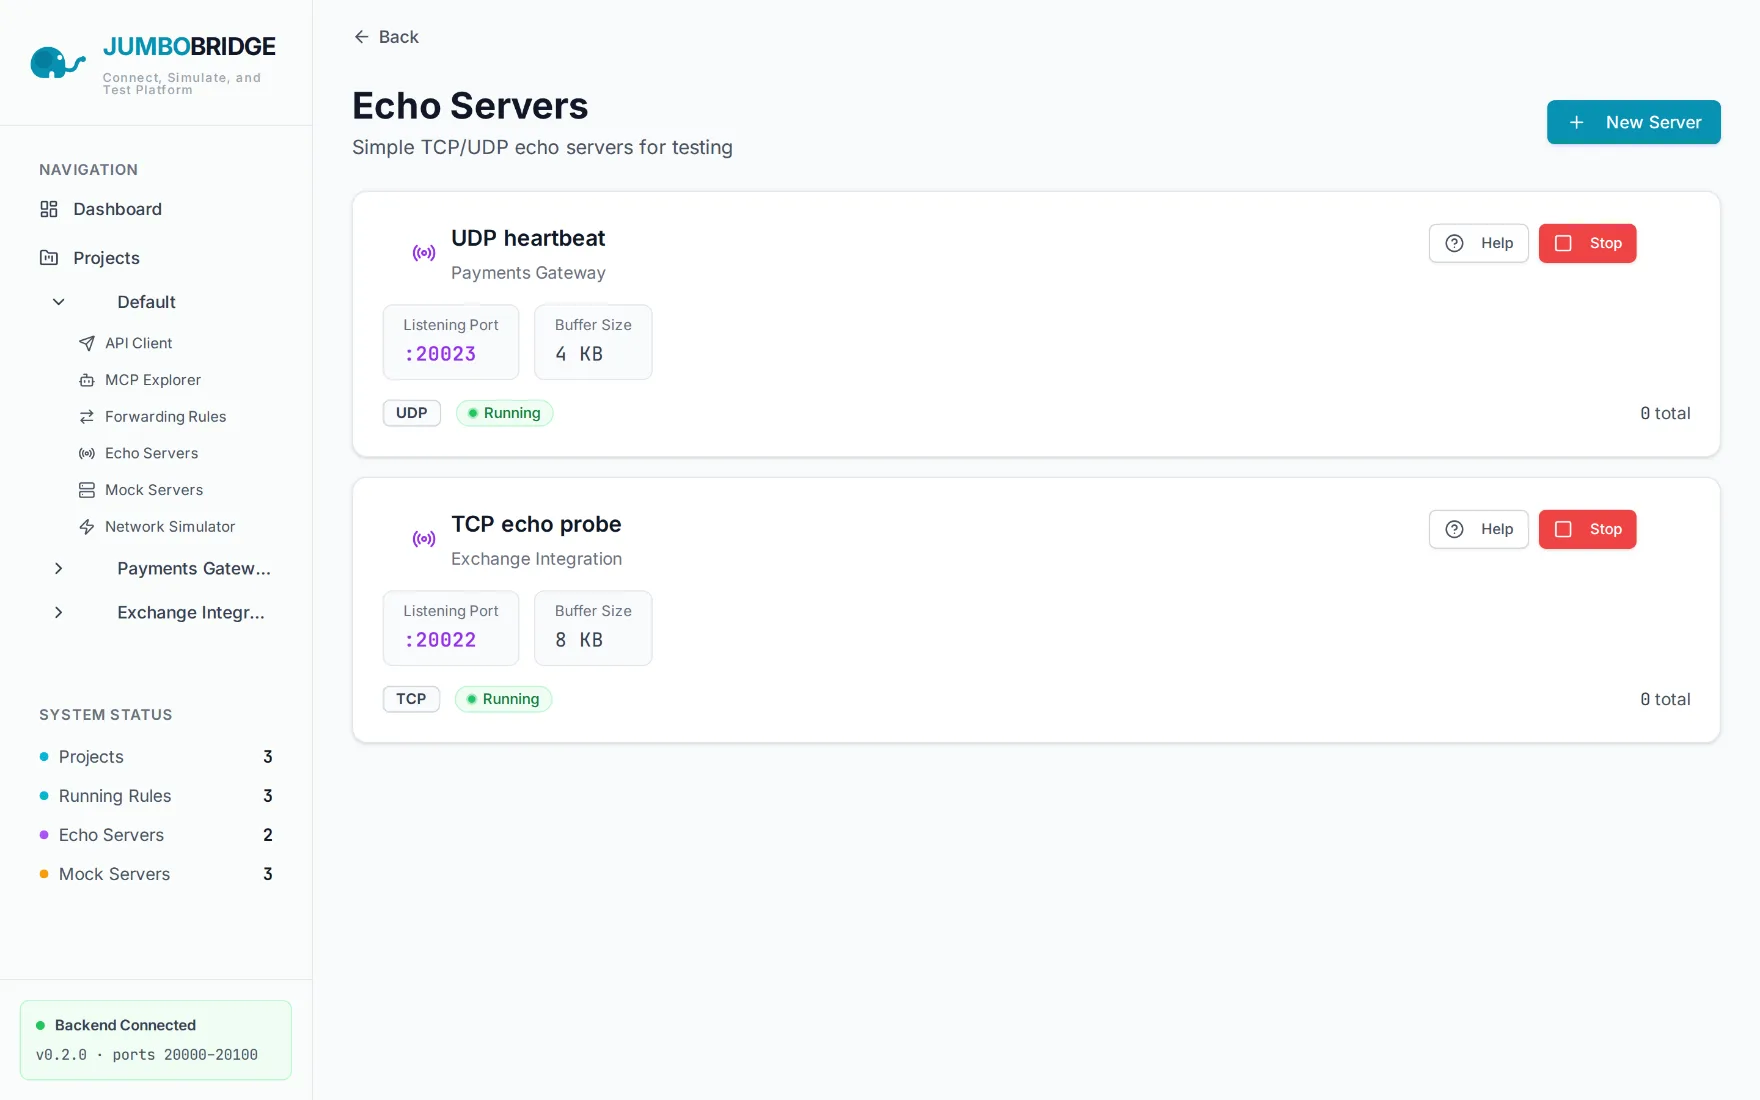Open the Network Simulator page
The image size is (1760, 1100).
(170, 527)
